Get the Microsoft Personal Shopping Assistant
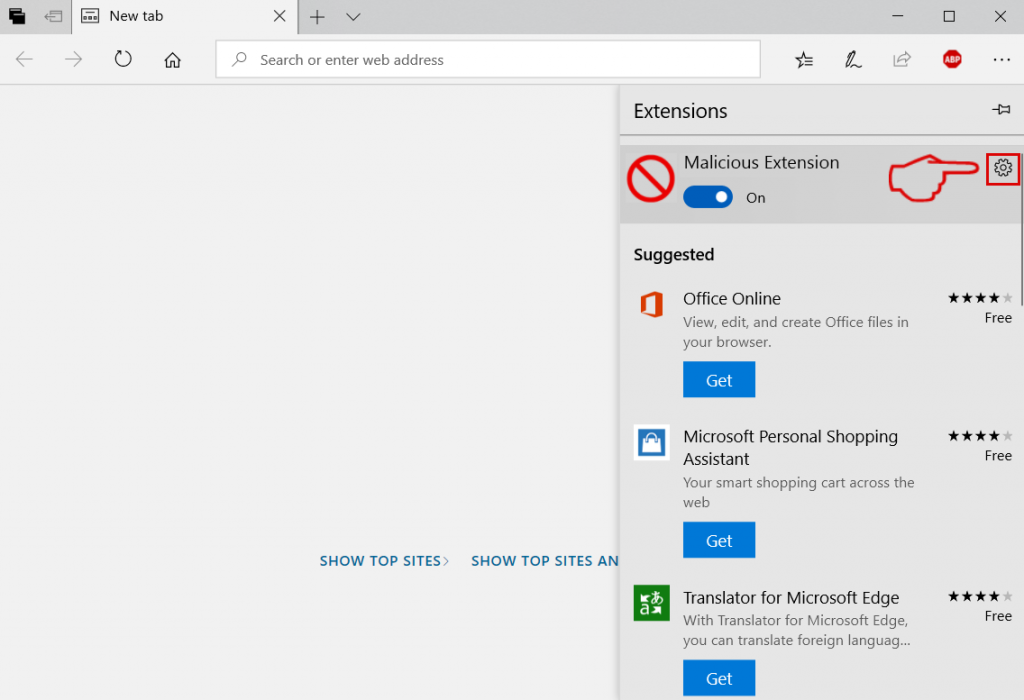This screenshot has width=1024, height=700. (x=719, y=540)
